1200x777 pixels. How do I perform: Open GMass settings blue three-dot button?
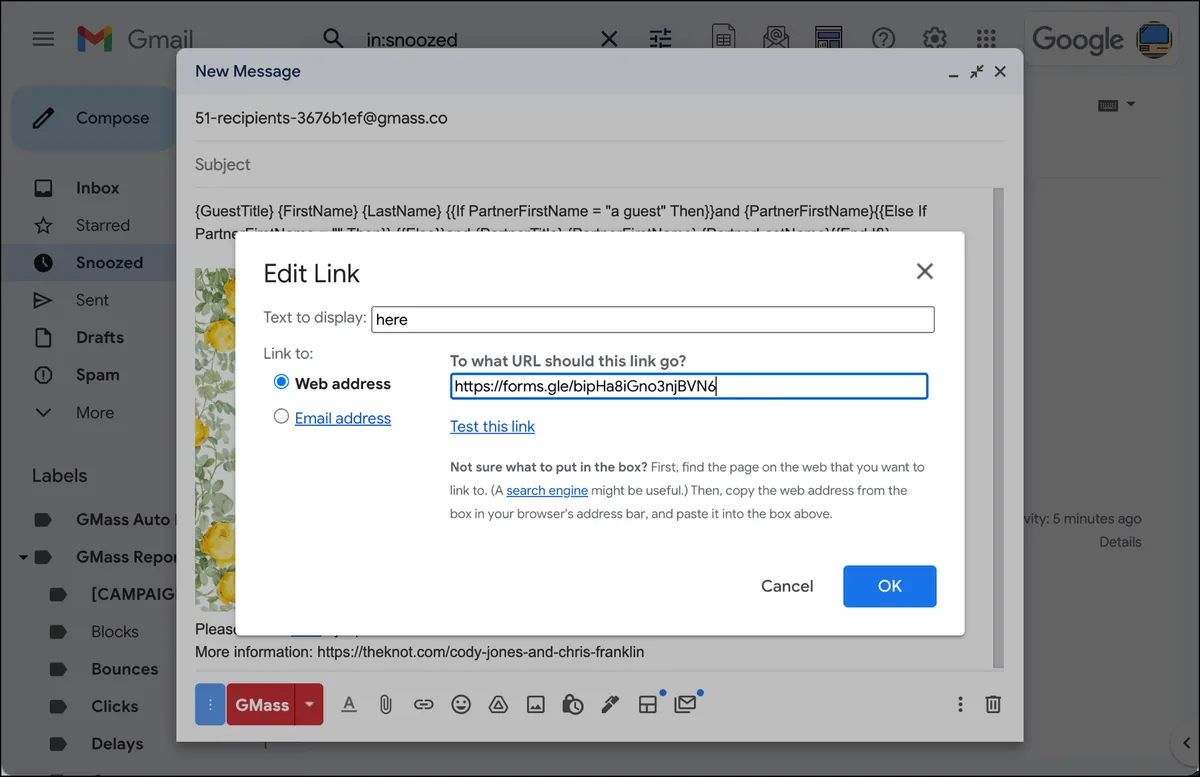tap(210, 705)
